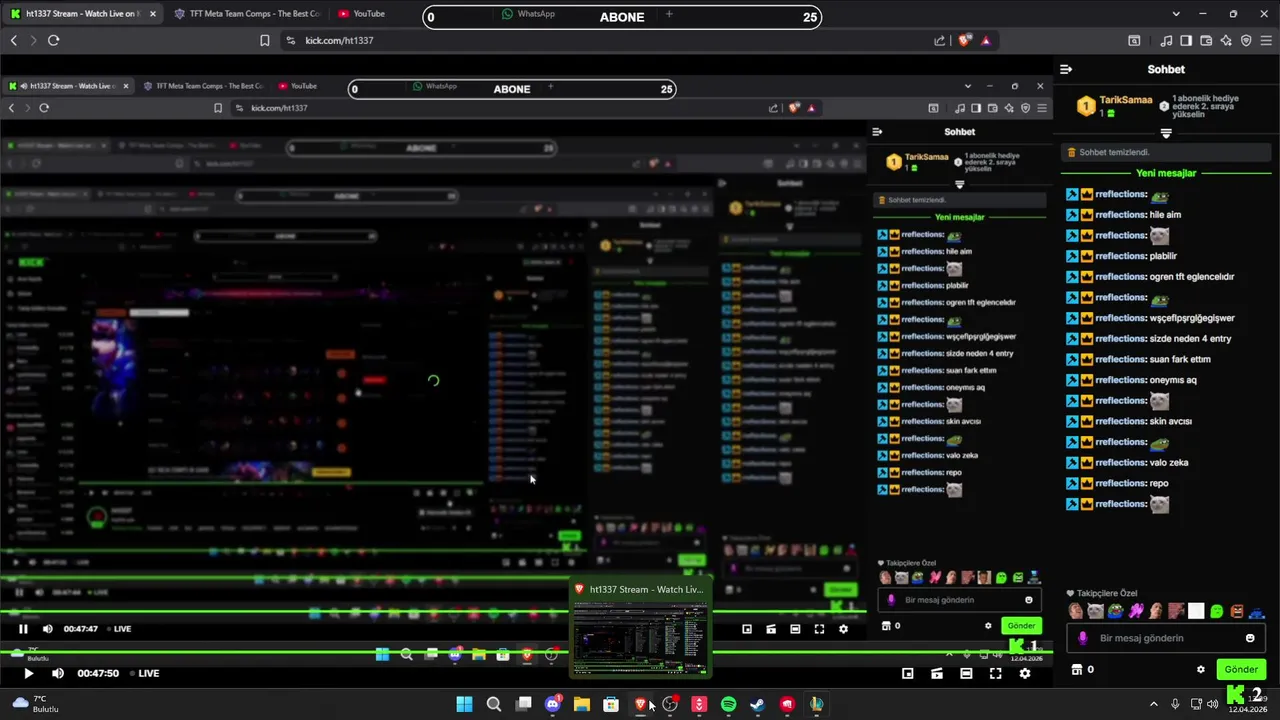
Task: Mute the outermost stream volume
Action: point(58,674)
